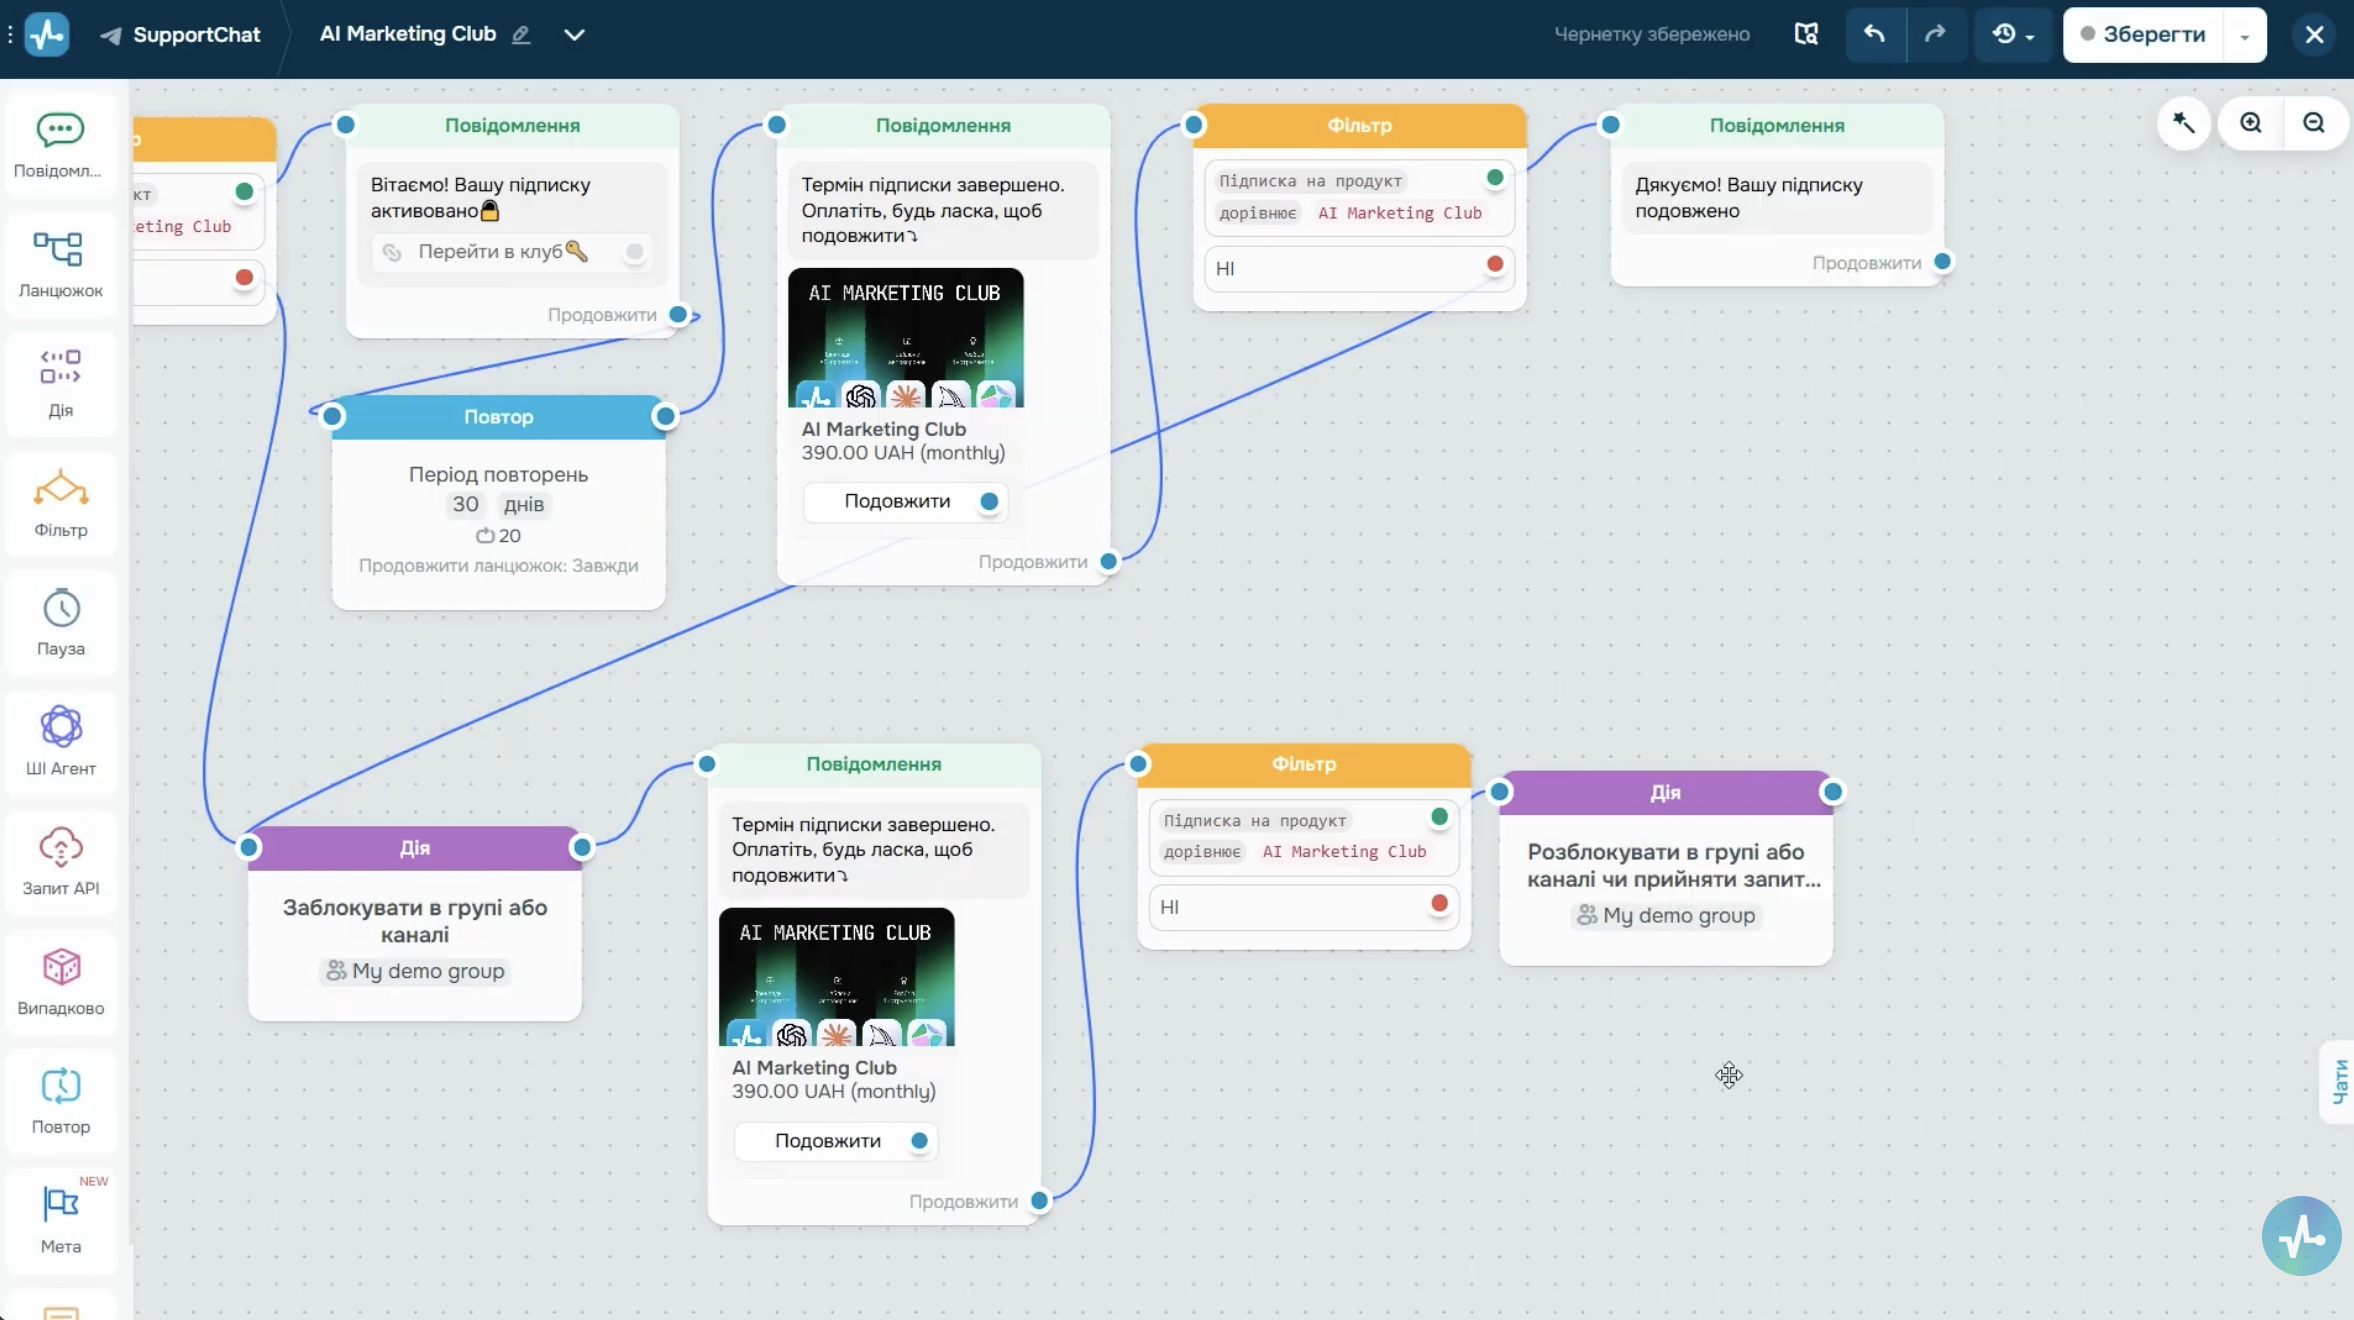The image size is (2354, 1320).
Task: Select the ШІ Агент block
Action: (x=60, y=742)
